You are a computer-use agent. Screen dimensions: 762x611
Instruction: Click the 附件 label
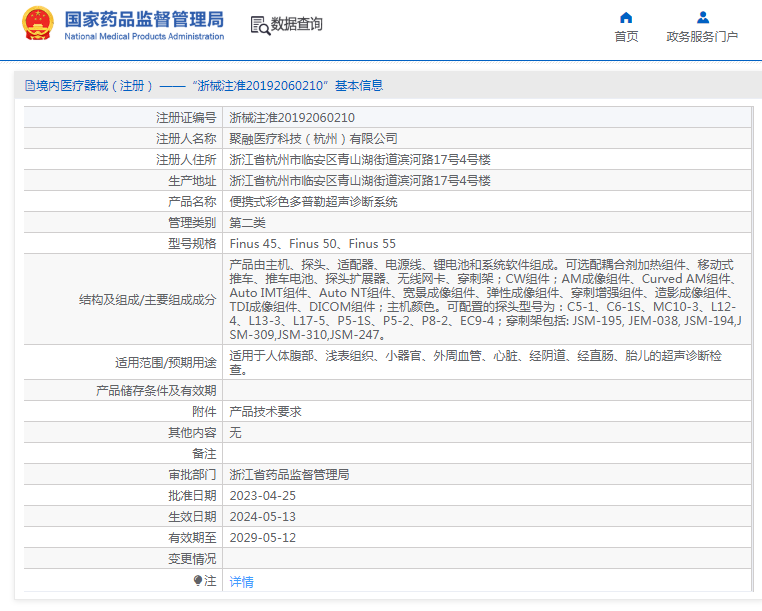click(204, 412)
